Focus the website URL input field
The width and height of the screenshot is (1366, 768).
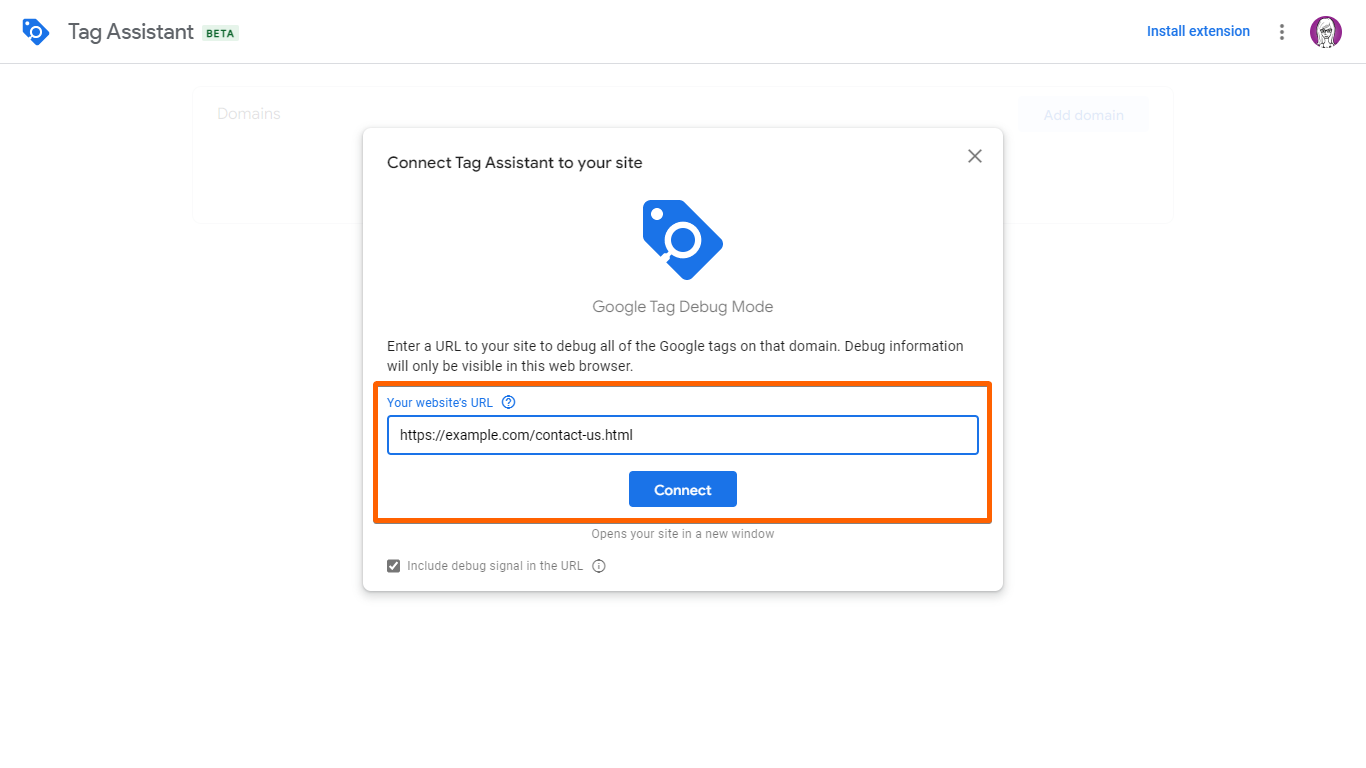point(683,435)
